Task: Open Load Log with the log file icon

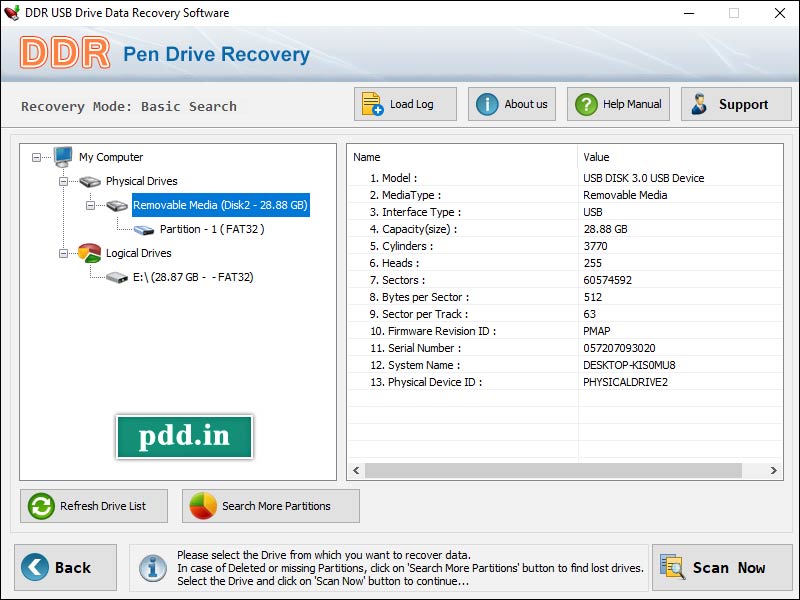Action: (x=372, y=103)
